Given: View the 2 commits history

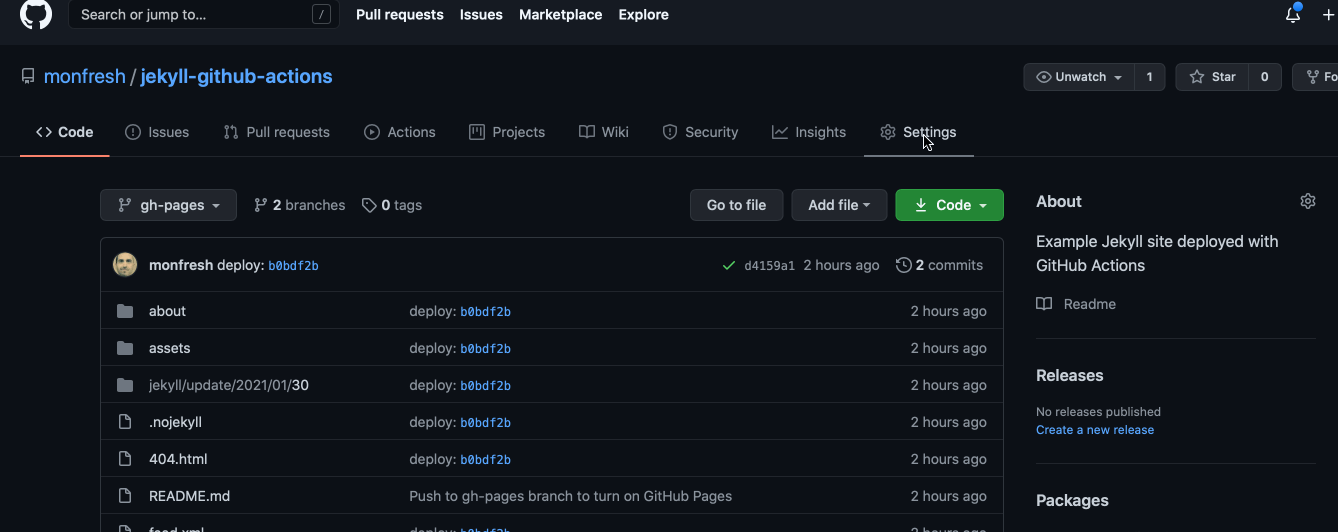Looking at the screenshot, I should pos(939,265).
